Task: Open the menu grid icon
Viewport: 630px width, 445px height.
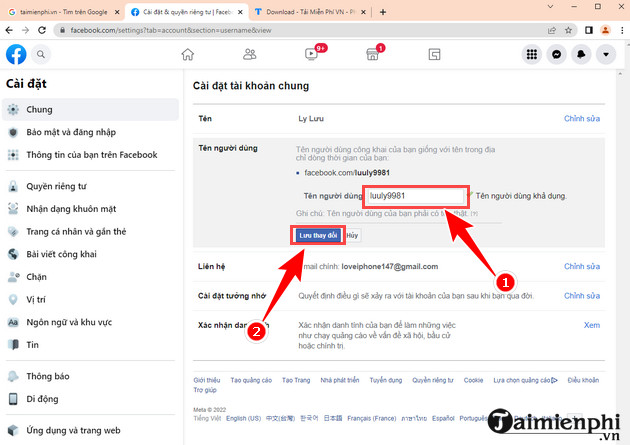Action: (532, 54)
